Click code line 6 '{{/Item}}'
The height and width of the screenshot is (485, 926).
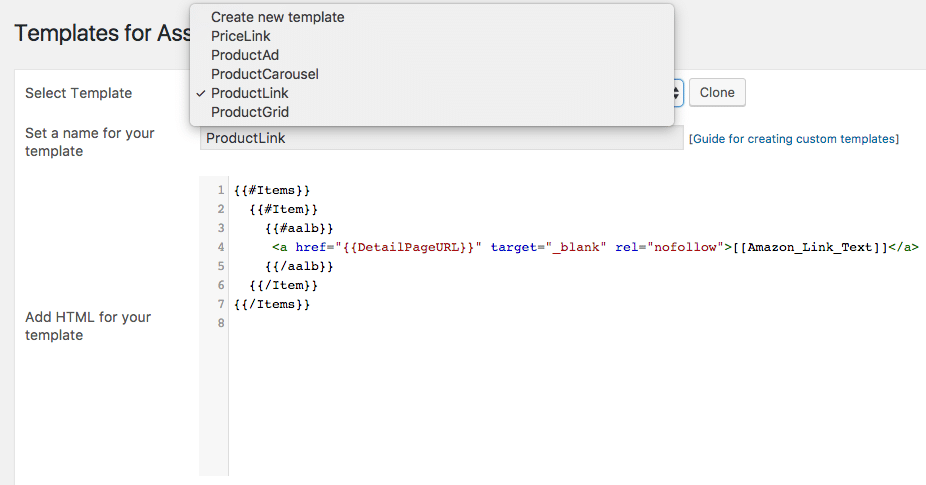coord(283,285)
